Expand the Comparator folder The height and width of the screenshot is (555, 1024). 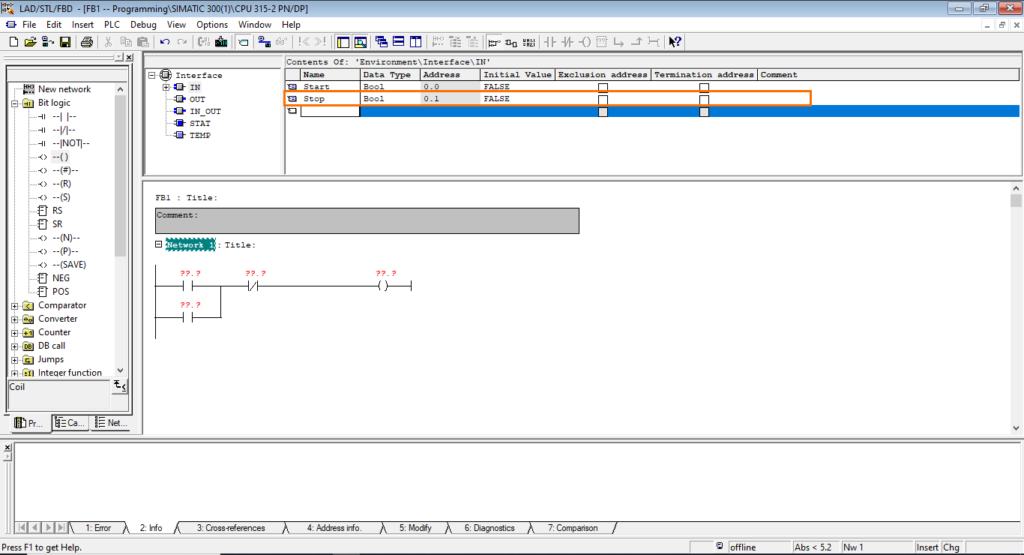pos(14,306)
